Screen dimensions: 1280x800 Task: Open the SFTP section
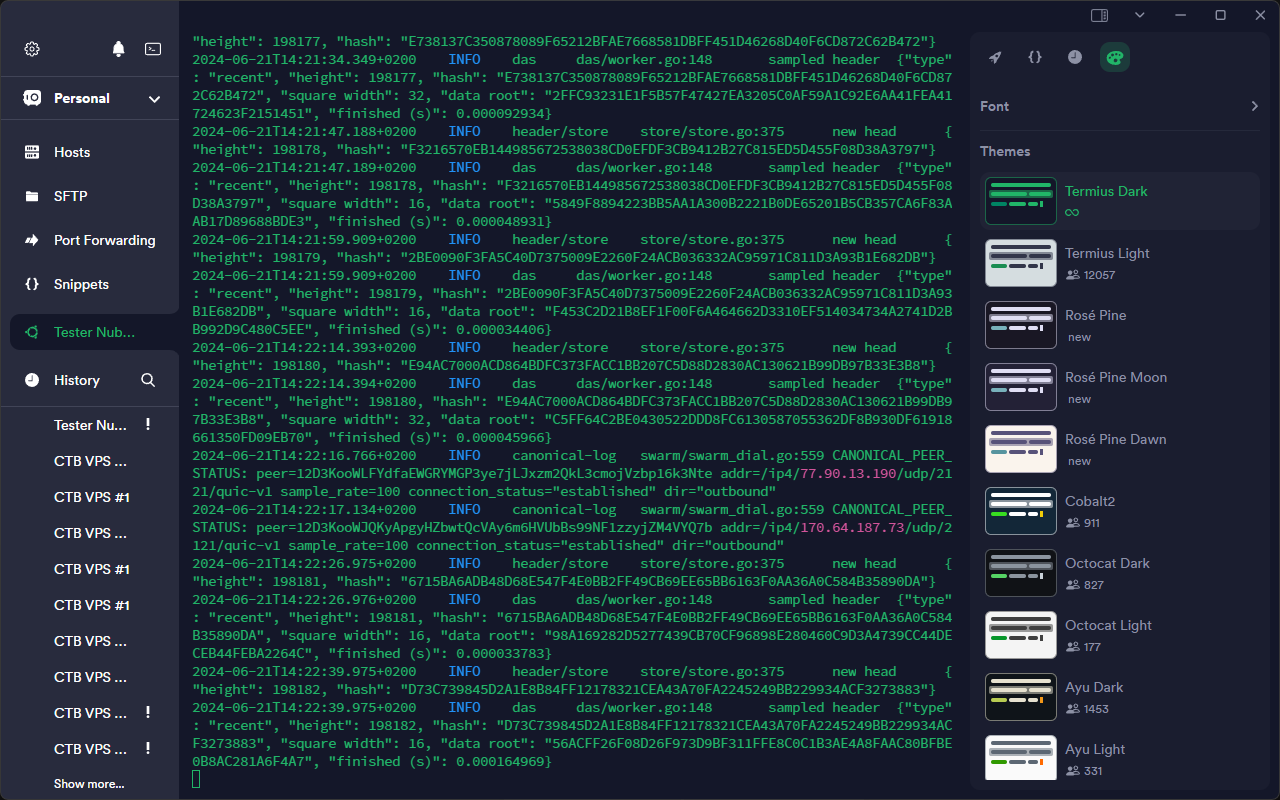coord(70,196)
